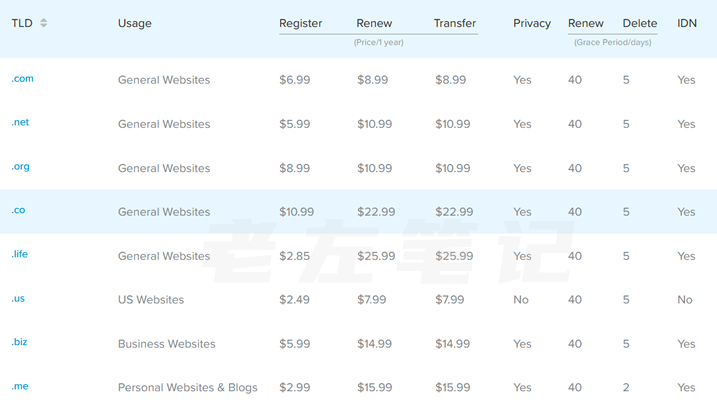The width and height of the screenshot is (717, 402).
Task: Click the Delete grace period header
Action: [x=640, y=23]
